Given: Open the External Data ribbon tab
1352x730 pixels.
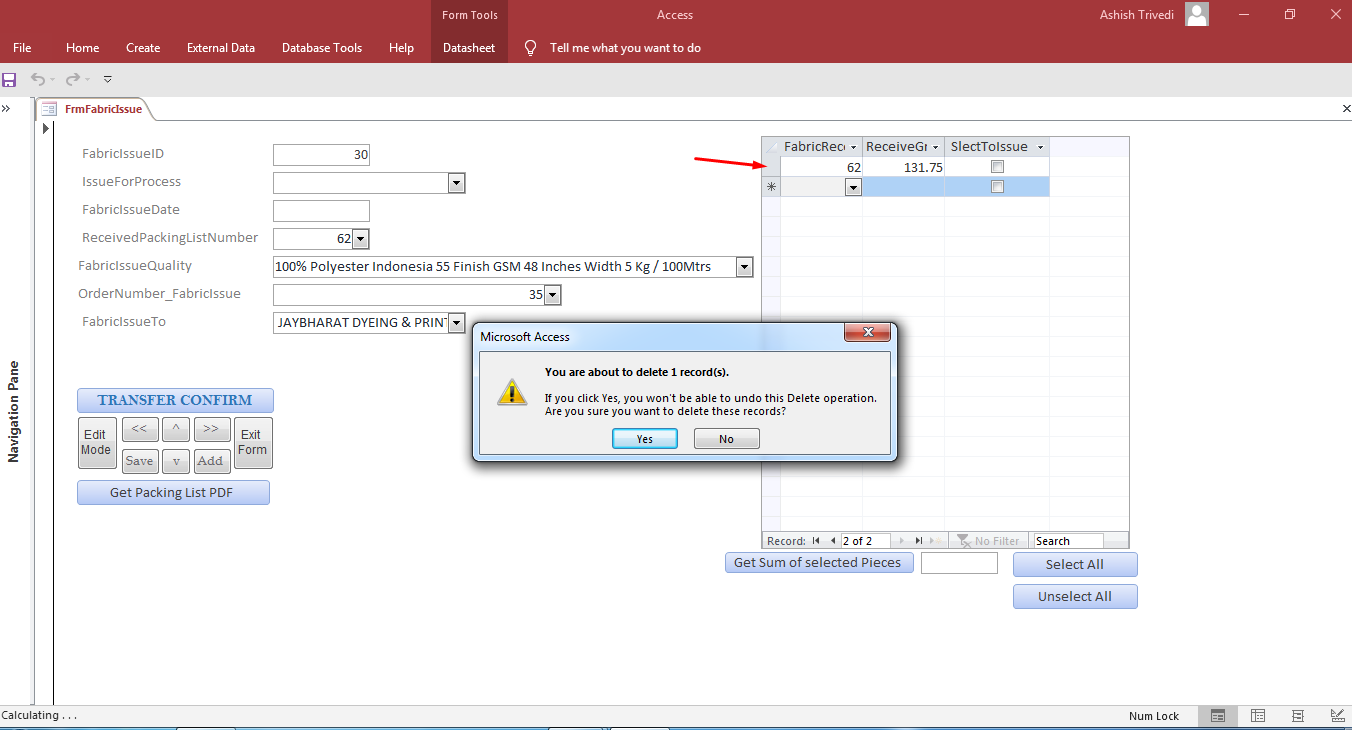Looking at the screenshot, I should coord(221,47).
